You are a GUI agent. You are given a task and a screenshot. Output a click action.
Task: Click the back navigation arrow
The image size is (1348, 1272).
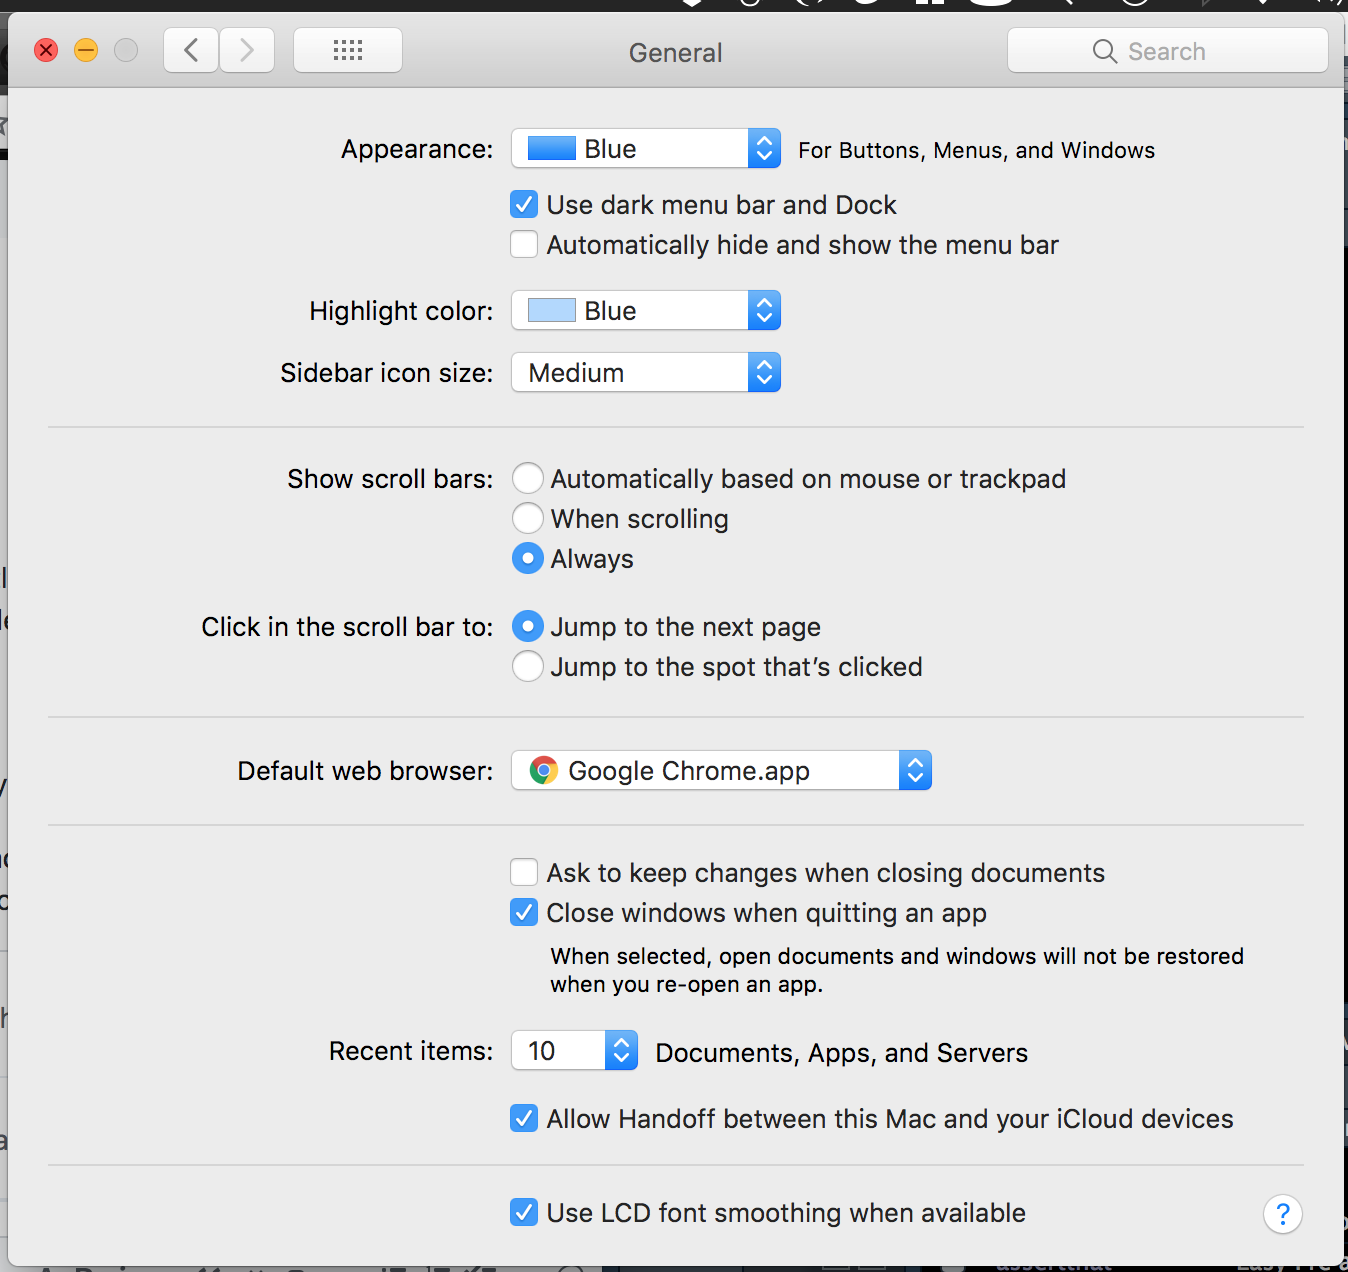pos(190,49)
